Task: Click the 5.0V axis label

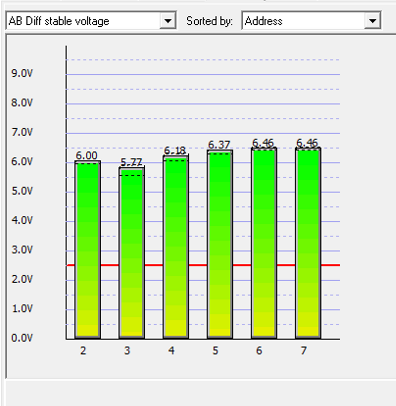Action: click(x=22, y=191)
